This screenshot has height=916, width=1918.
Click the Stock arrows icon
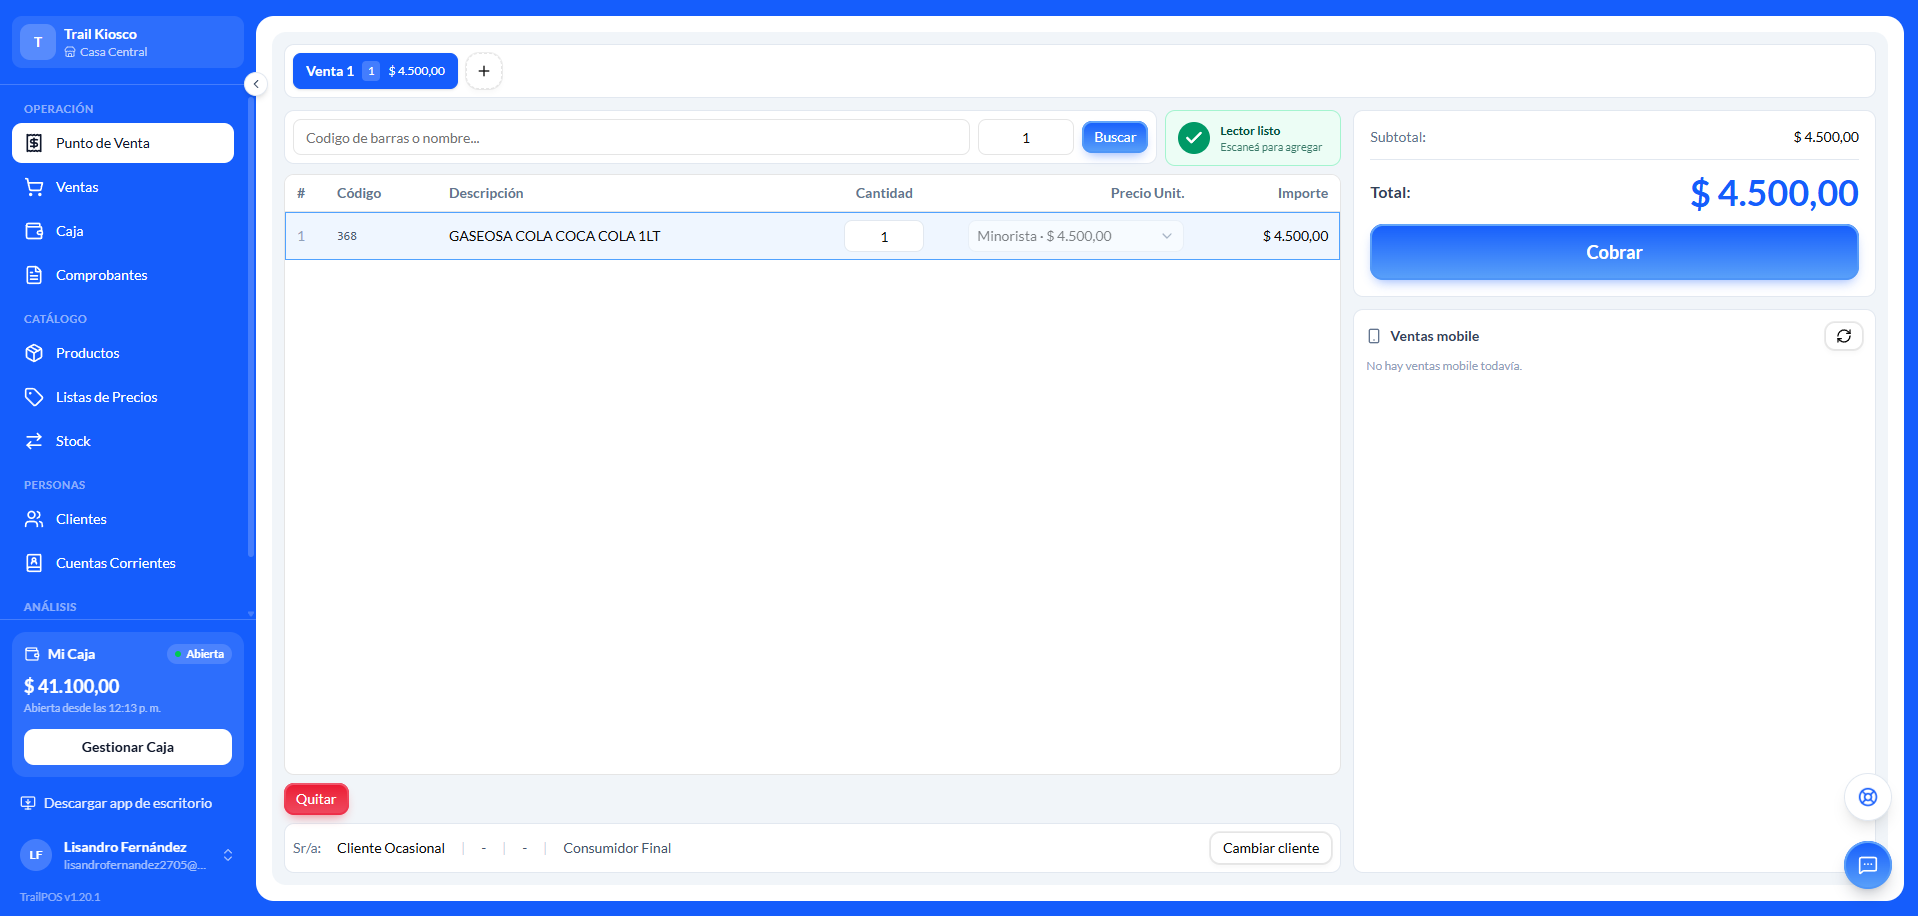point(34,441)
